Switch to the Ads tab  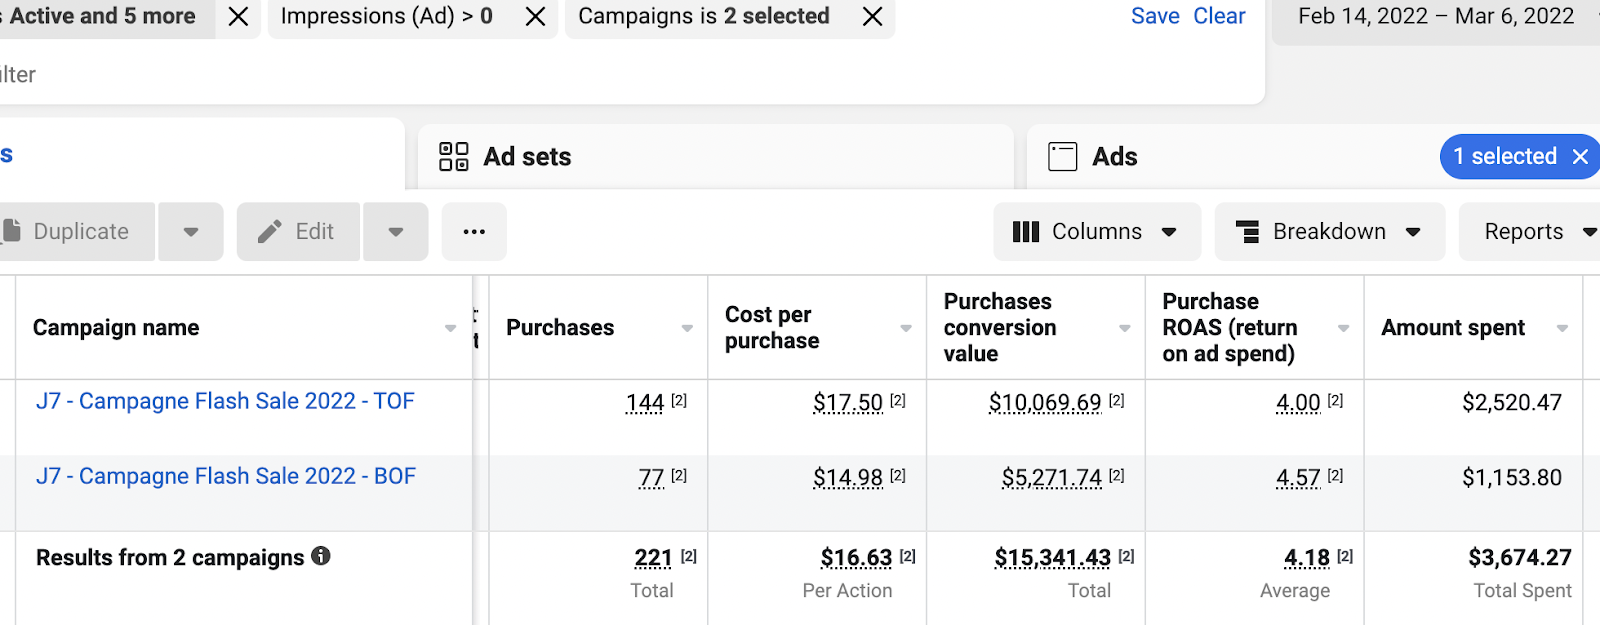click(1115, 157)
